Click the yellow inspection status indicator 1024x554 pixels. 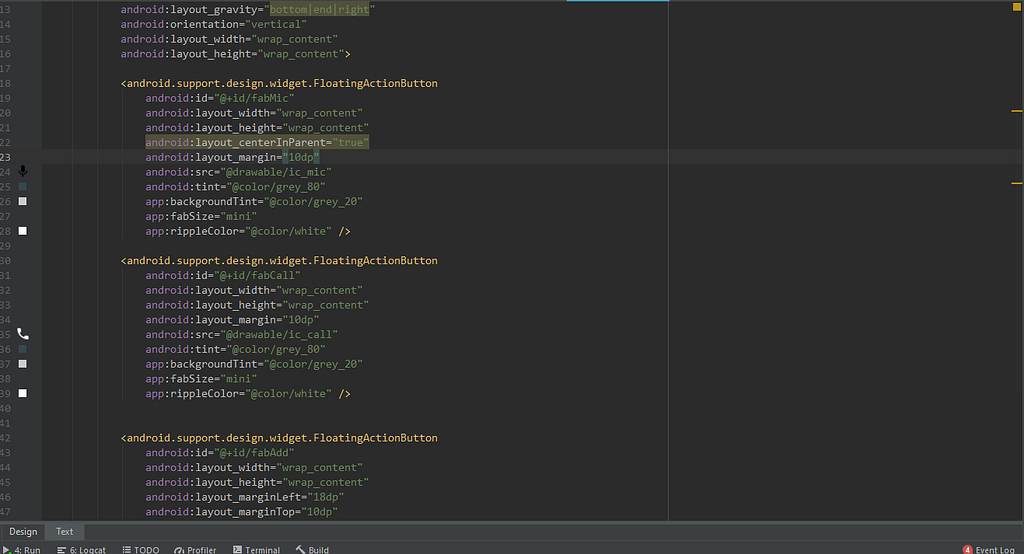[1016, 7]
